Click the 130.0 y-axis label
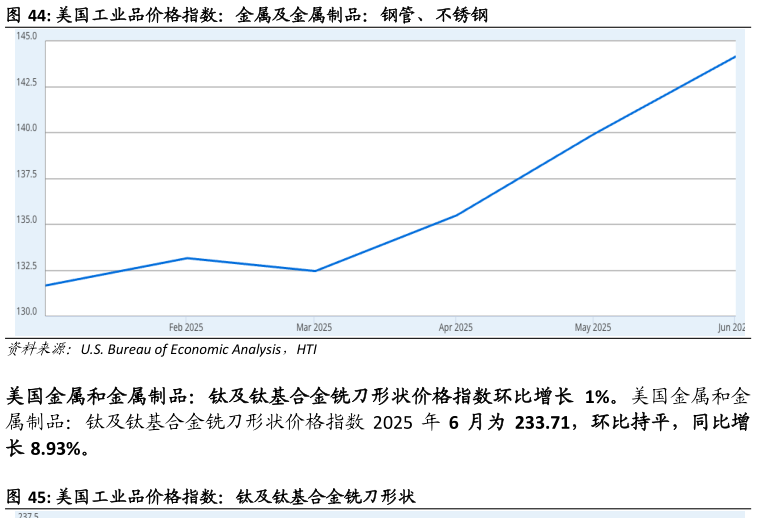This screenshot has height=523, width=757. coord(27,312)
